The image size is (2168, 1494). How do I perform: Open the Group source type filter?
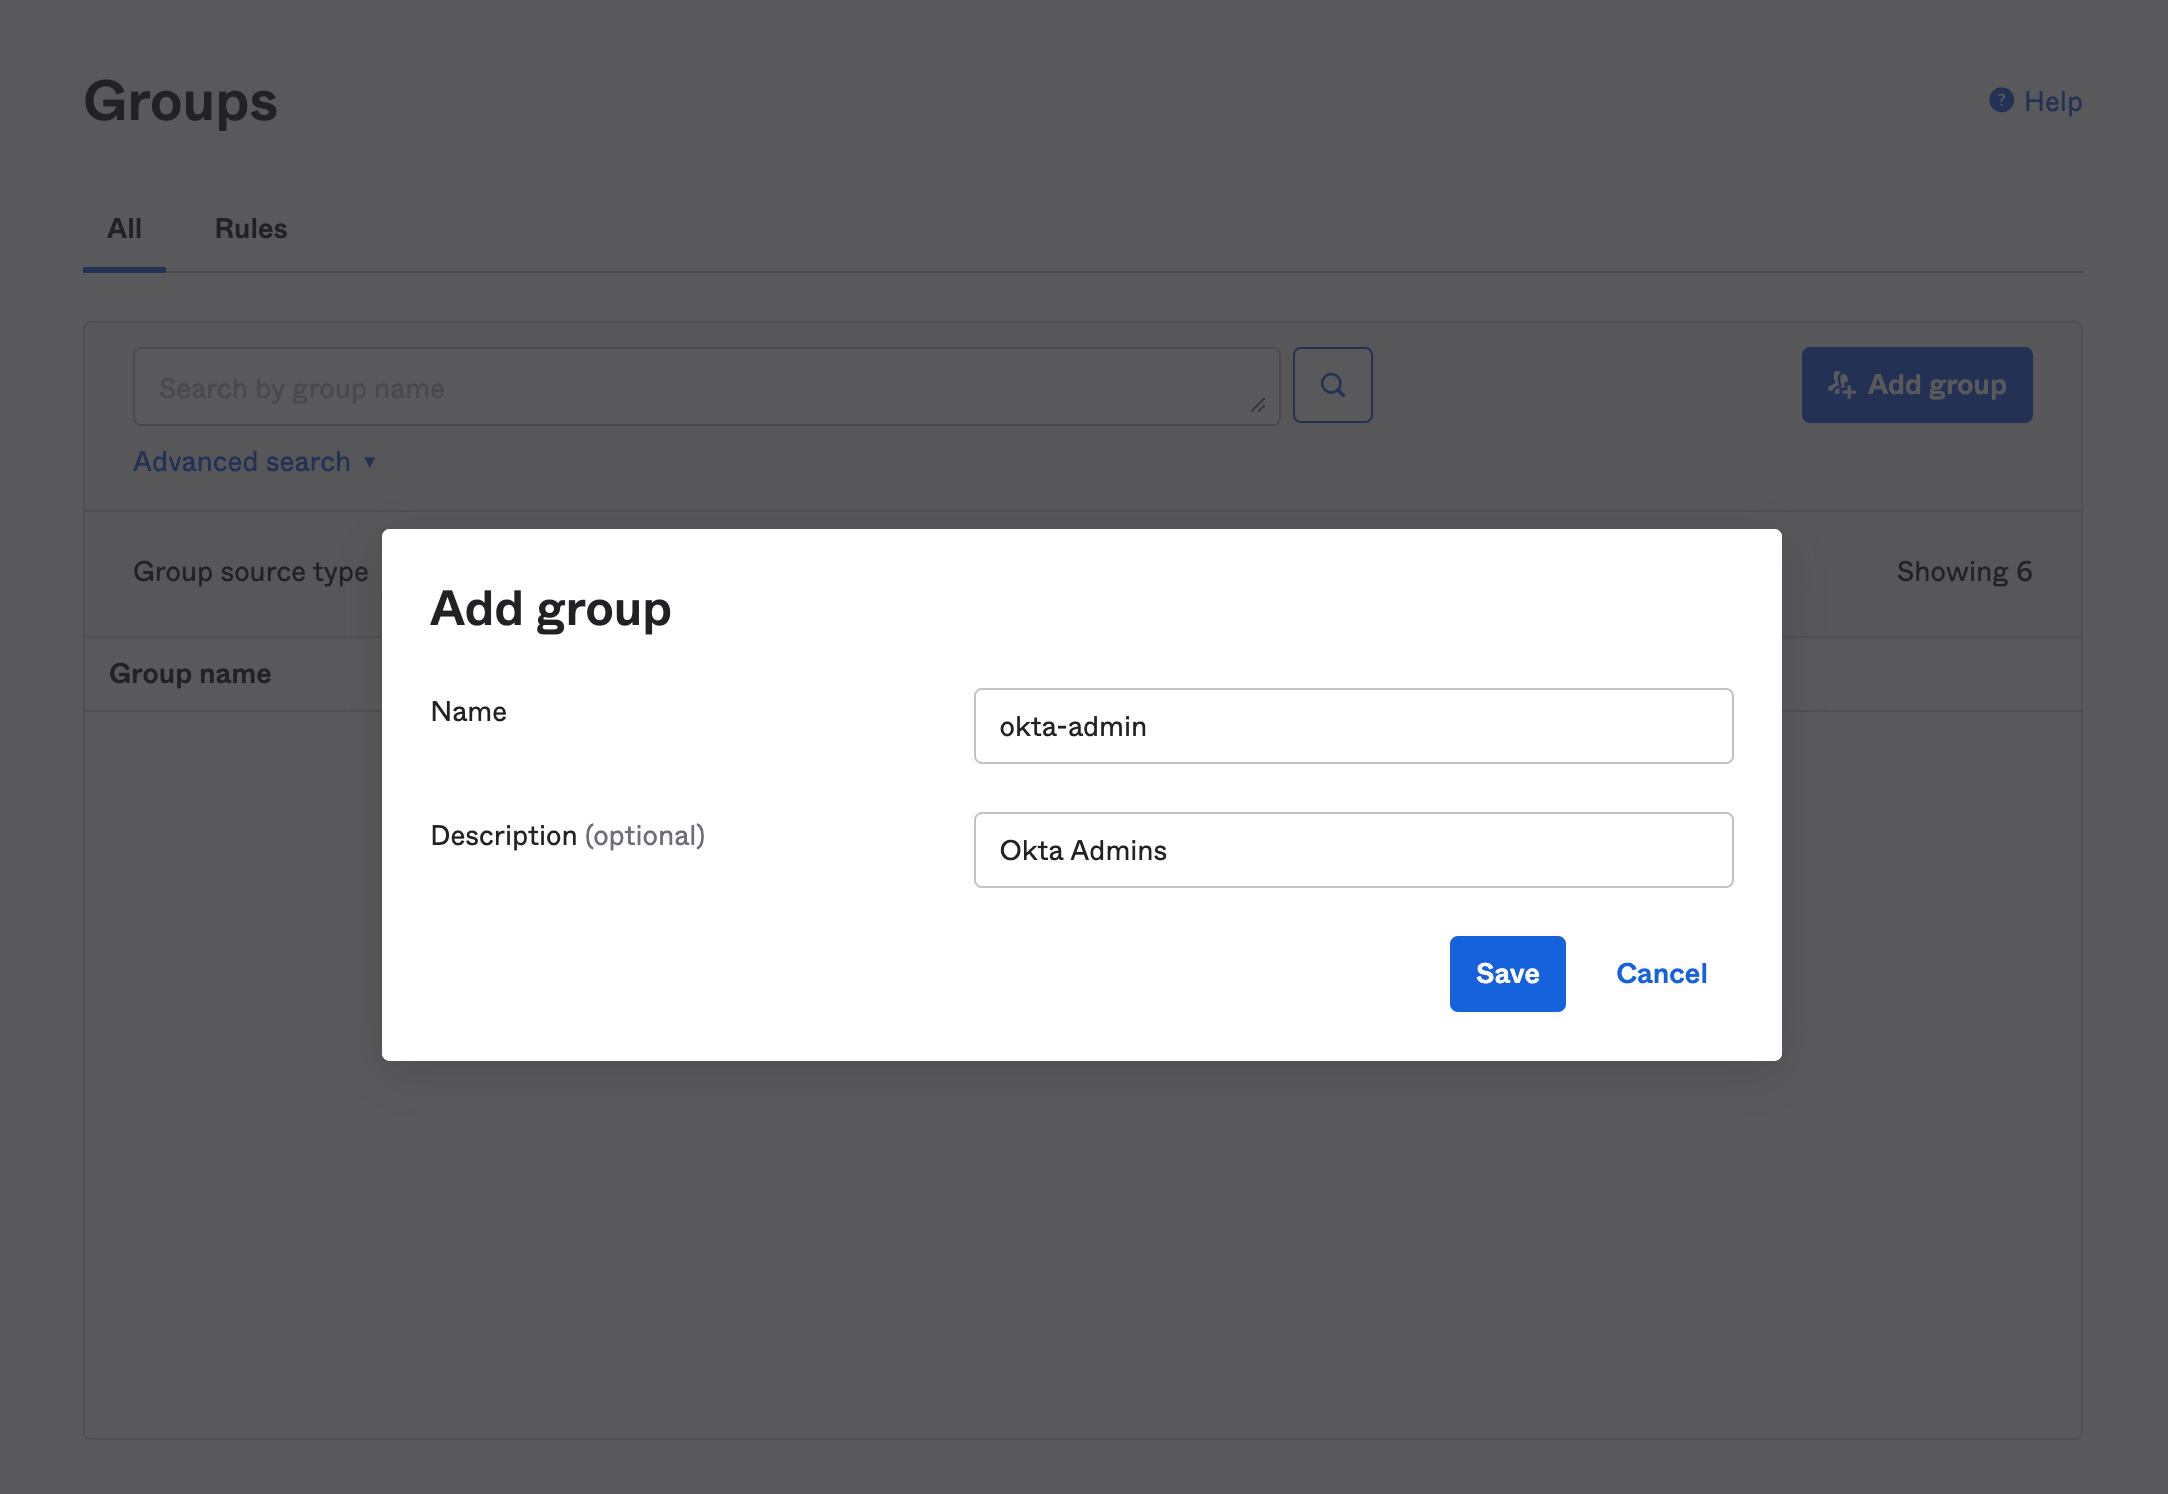click(250, 571)
